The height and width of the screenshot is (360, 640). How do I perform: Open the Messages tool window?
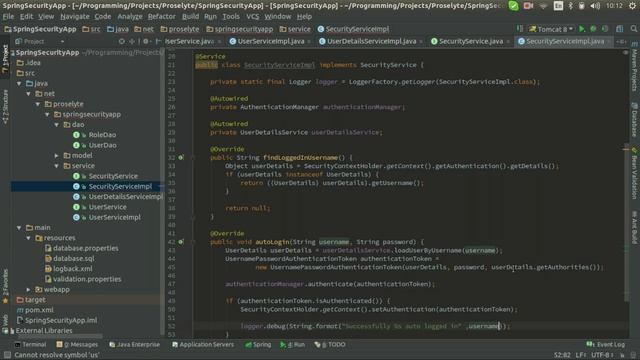click(78, 345)
